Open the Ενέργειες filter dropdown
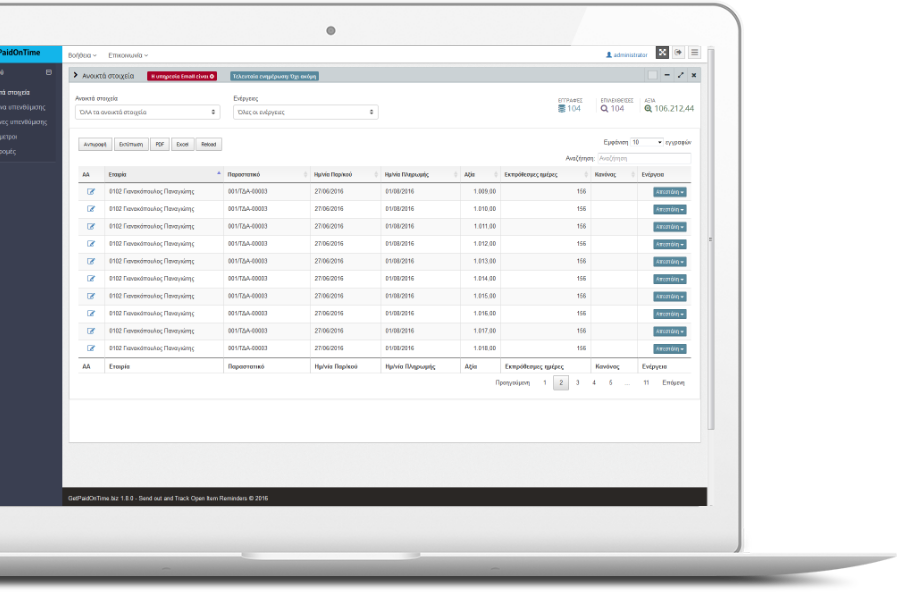This screenshot has height=592, width=897. 305,113
